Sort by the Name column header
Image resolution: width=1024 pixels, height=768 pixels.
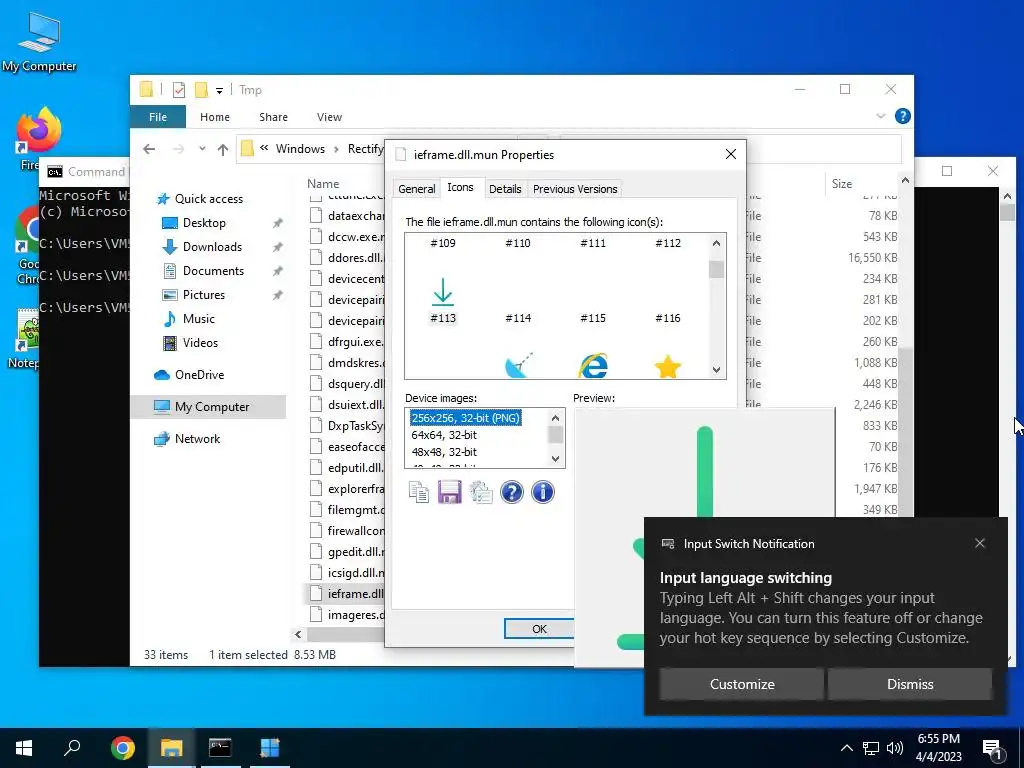pos(323,184)
